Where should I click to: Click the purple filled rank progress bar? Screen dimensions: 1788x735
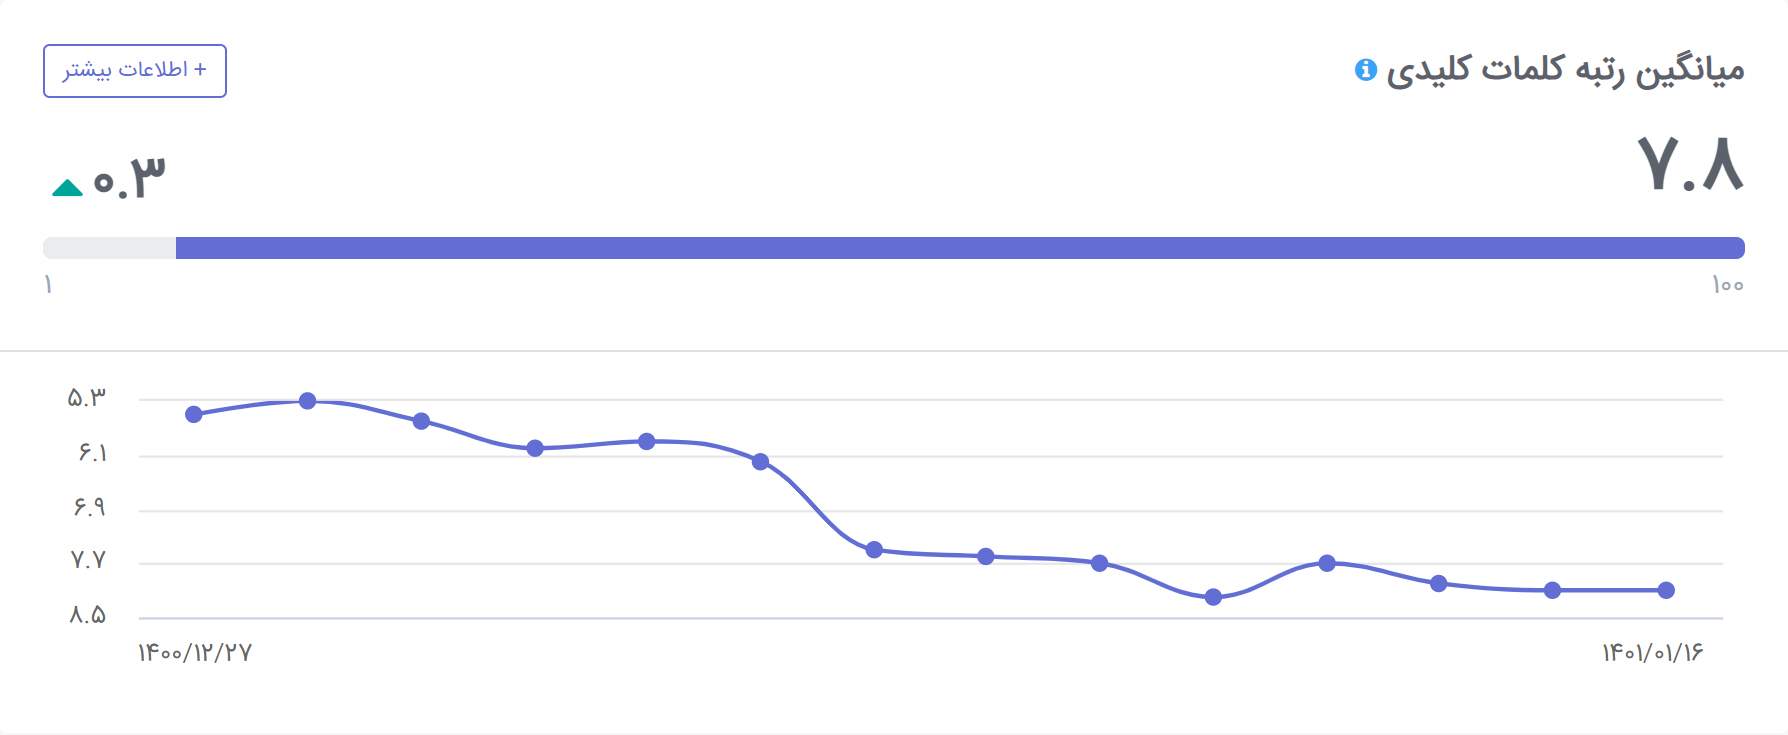[960, 248]
